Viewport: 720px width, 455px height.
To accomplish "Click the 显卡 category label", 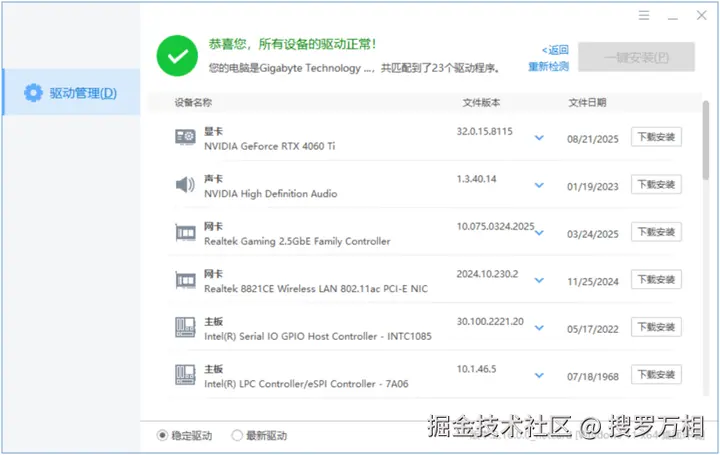I will pos(214,131).
